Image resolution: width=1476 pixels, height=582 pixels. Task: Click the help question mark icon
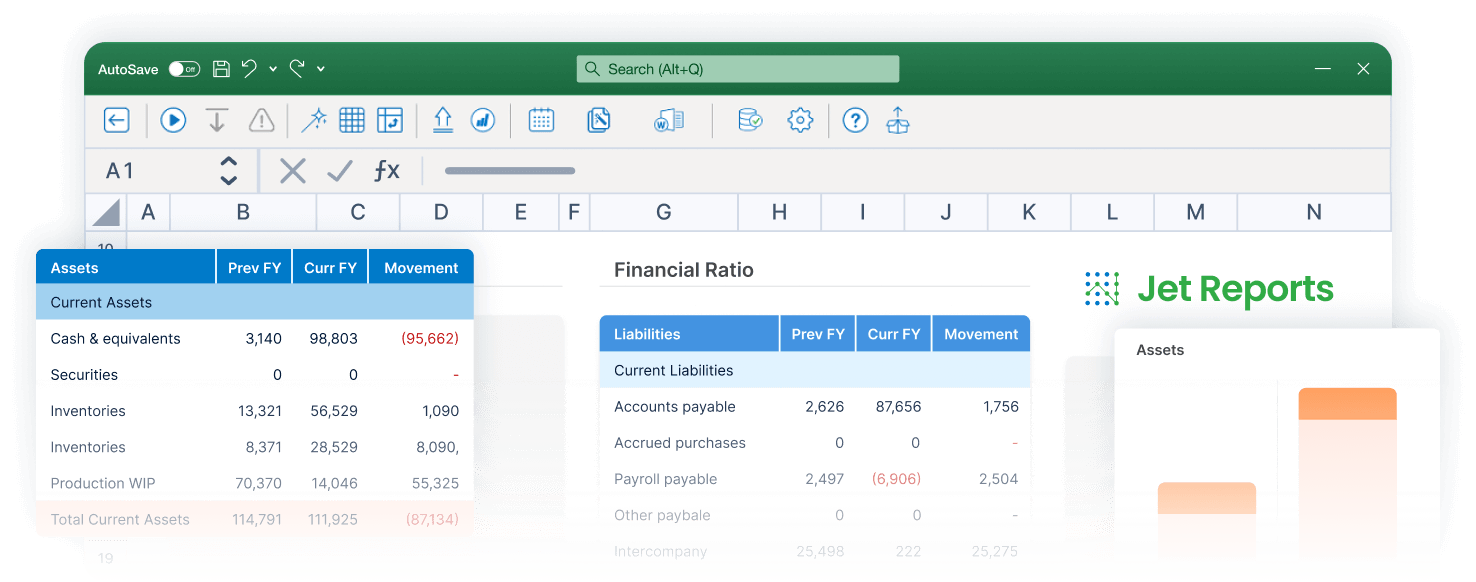point(855,121)
